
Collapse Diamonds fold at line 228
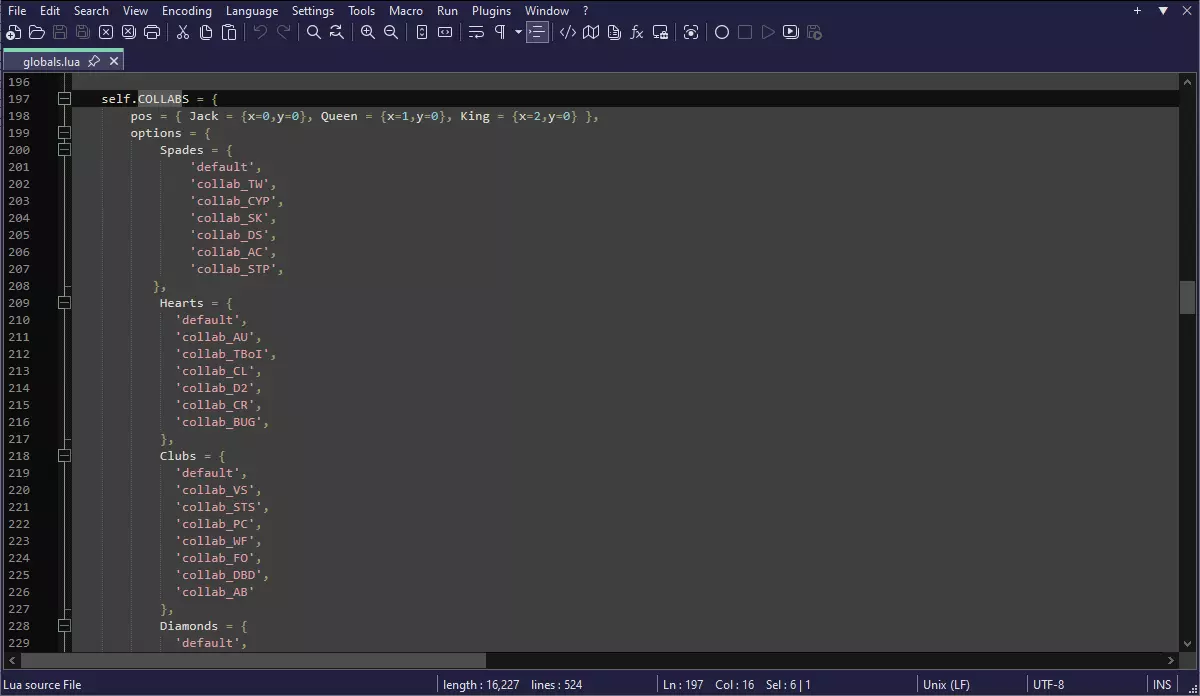64,626
